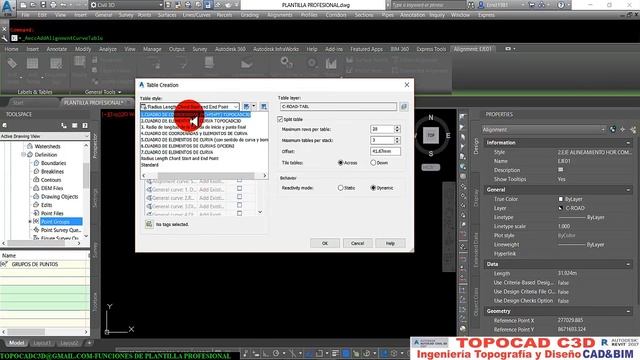640x360 pixels.
Task: Select DEM Files in Toolspace tree
Action: pos(52,188)
